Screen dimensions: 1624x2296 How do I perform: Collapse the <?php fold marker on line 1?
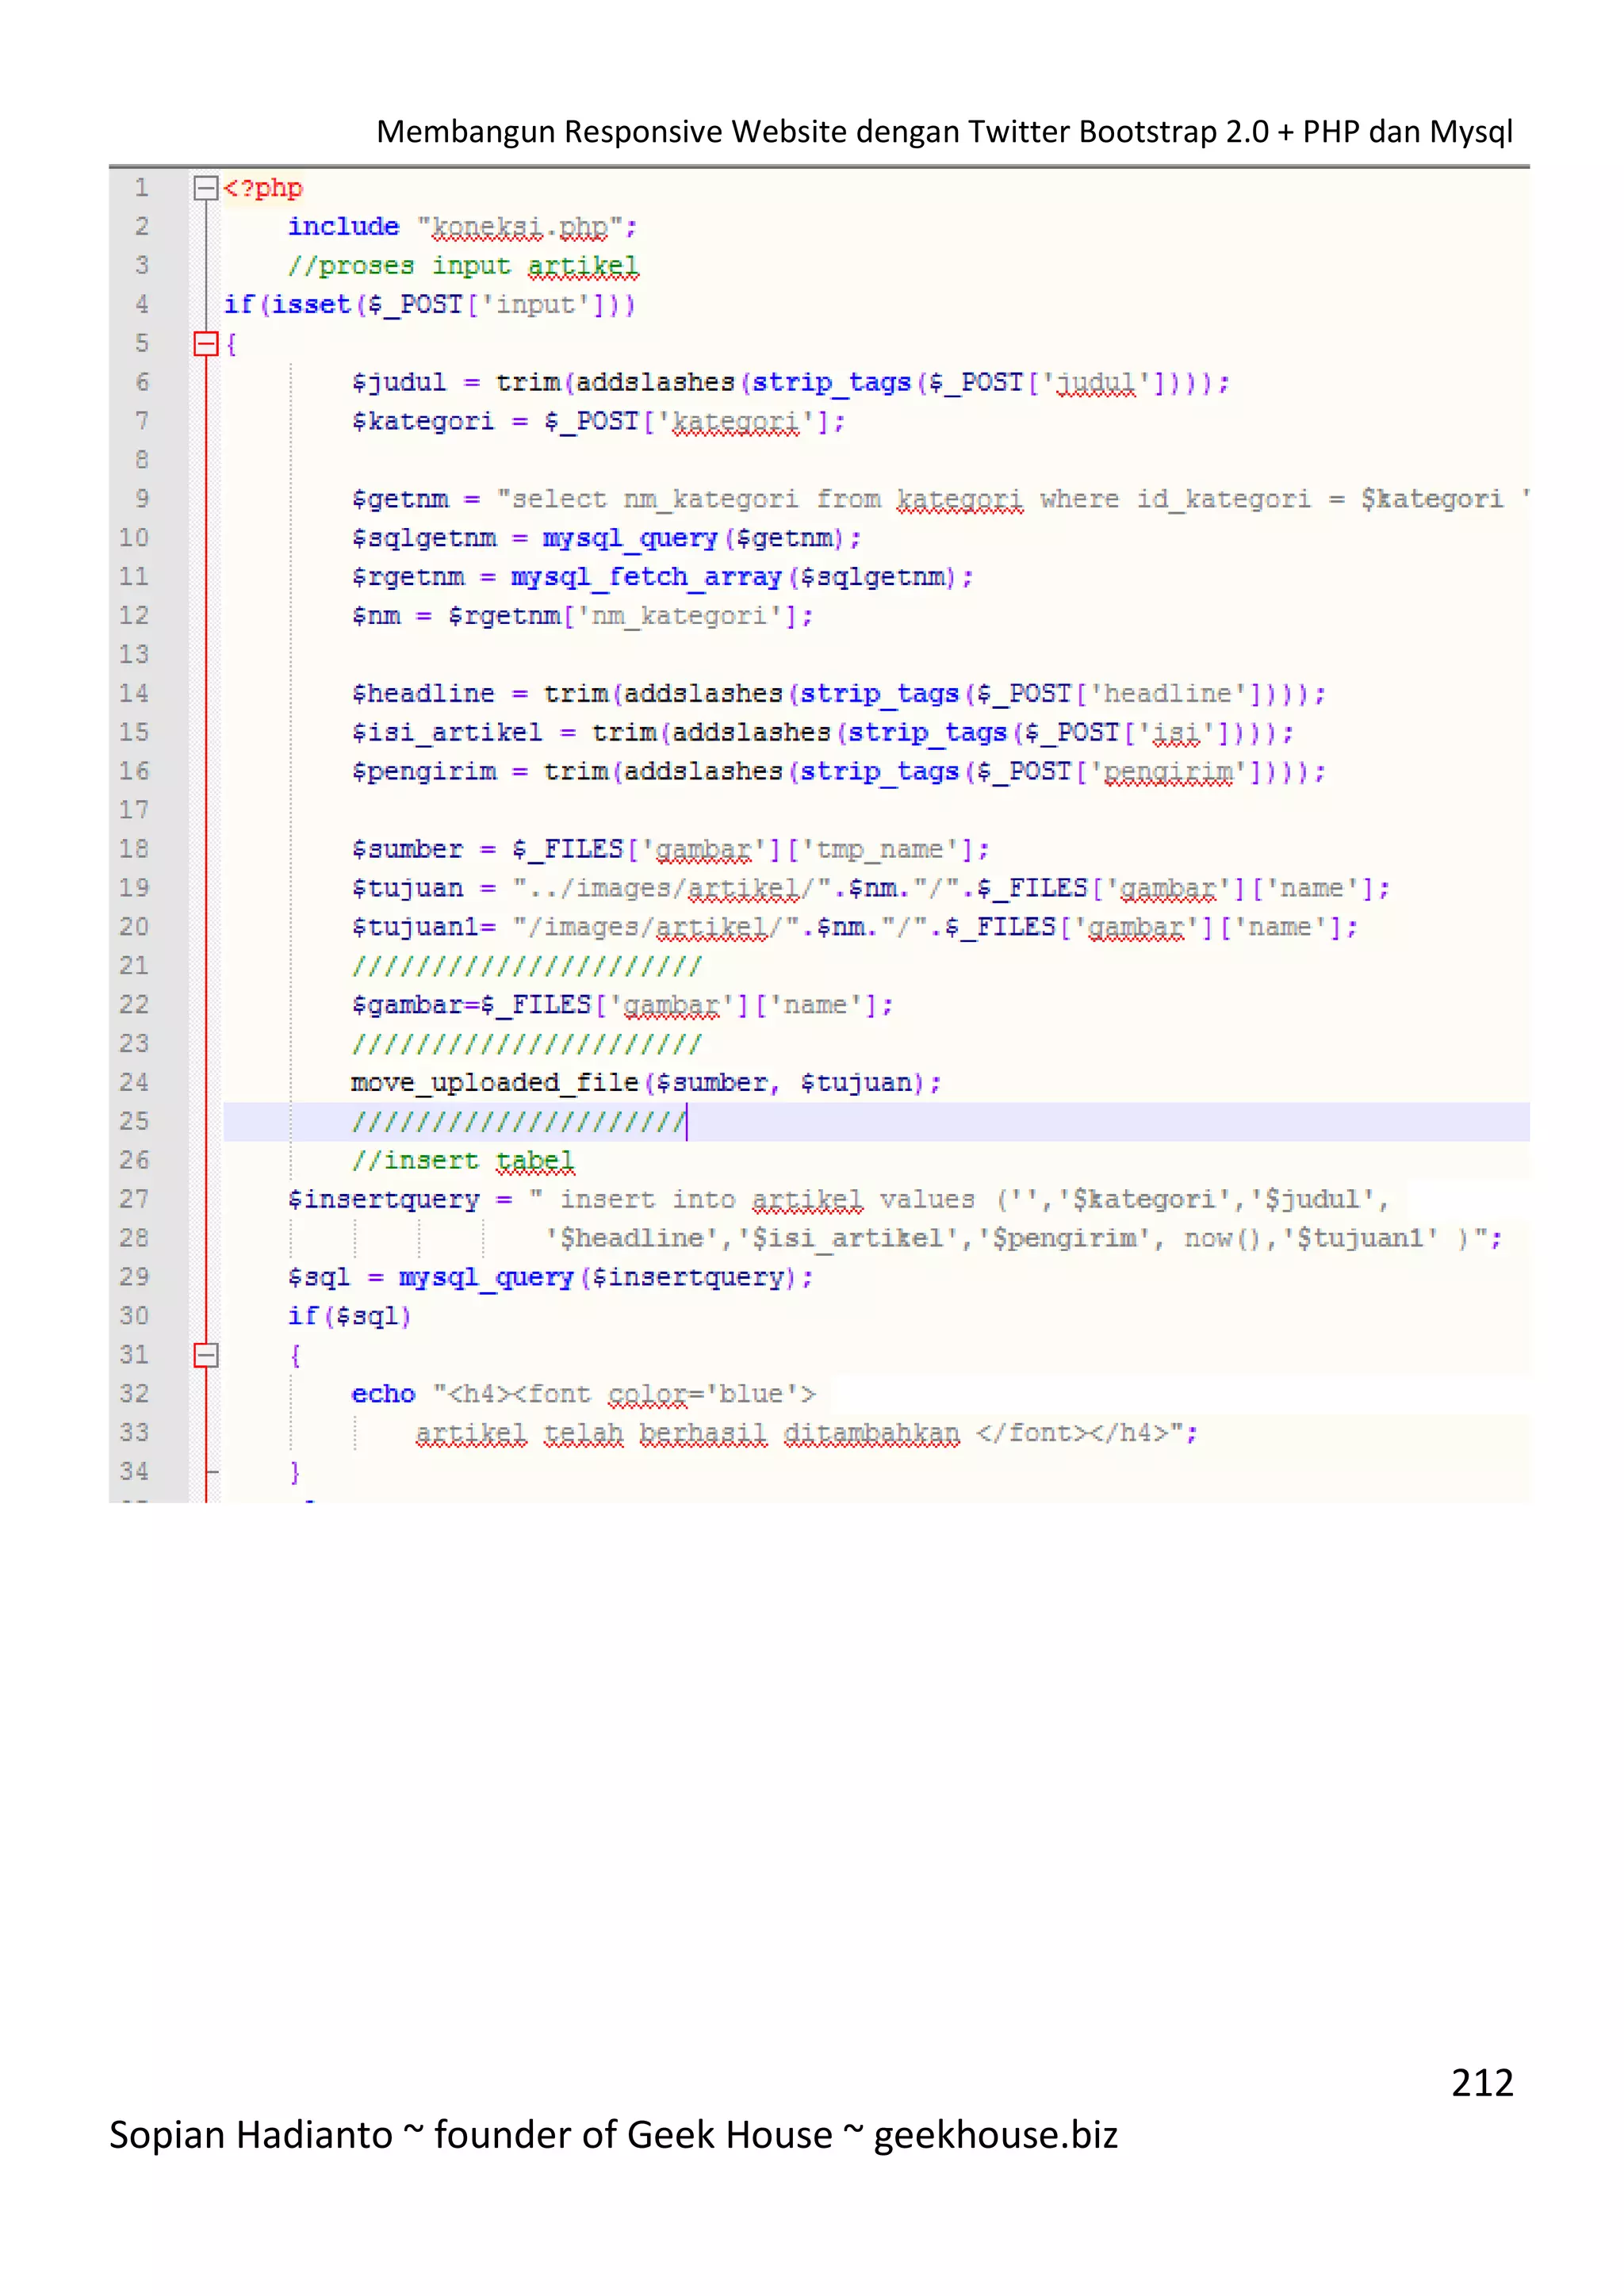pos(205,188)
